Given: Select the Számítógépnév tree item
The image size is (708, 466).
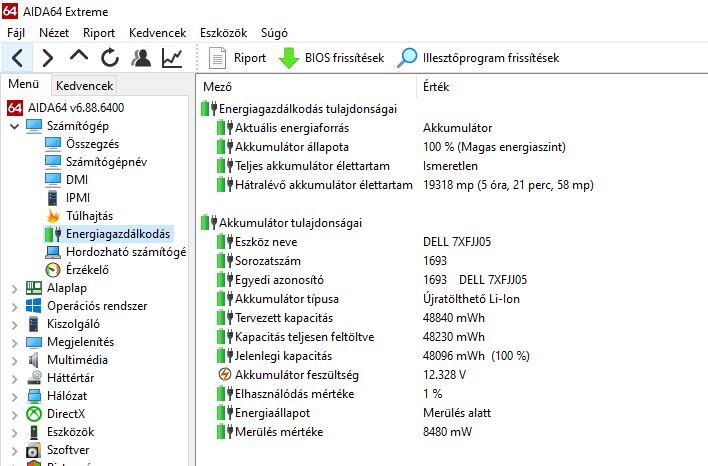Looking at the screenshot, I should 107,162.
